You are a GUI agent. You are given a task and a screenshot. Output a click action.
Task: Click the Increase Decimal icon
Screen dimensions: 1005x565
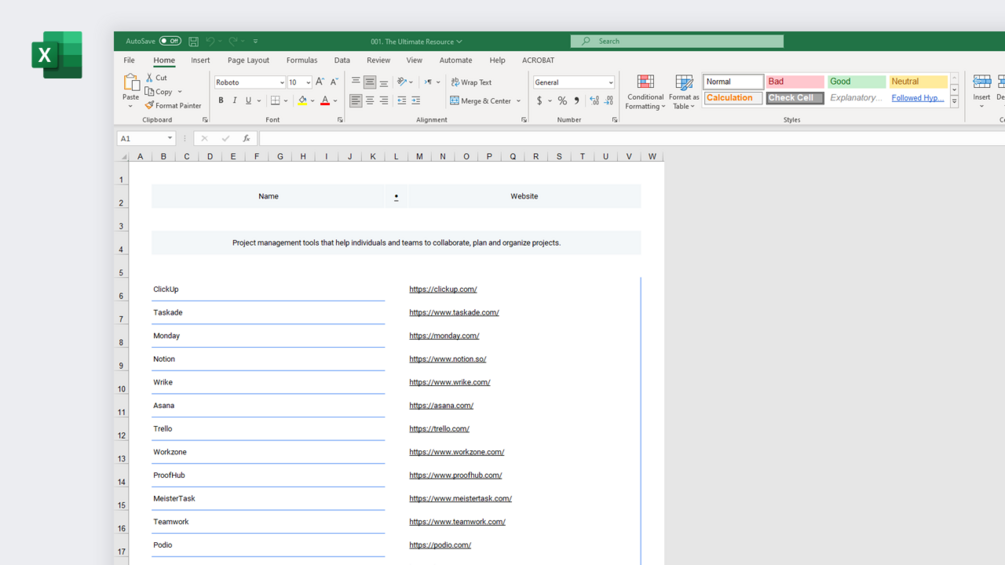[x=594, y=101]
